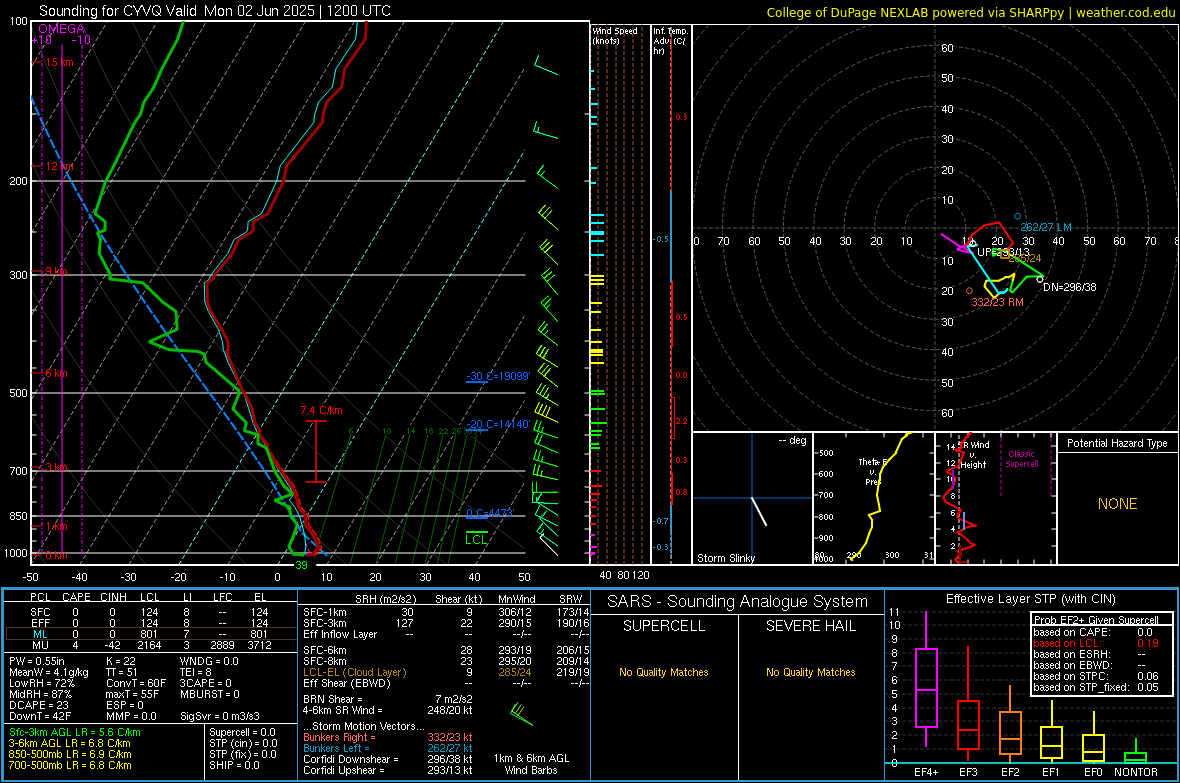Click the 332/23 RM marker on the hodograph
This screenshot has height=783, width=1180.
point(969,291)
